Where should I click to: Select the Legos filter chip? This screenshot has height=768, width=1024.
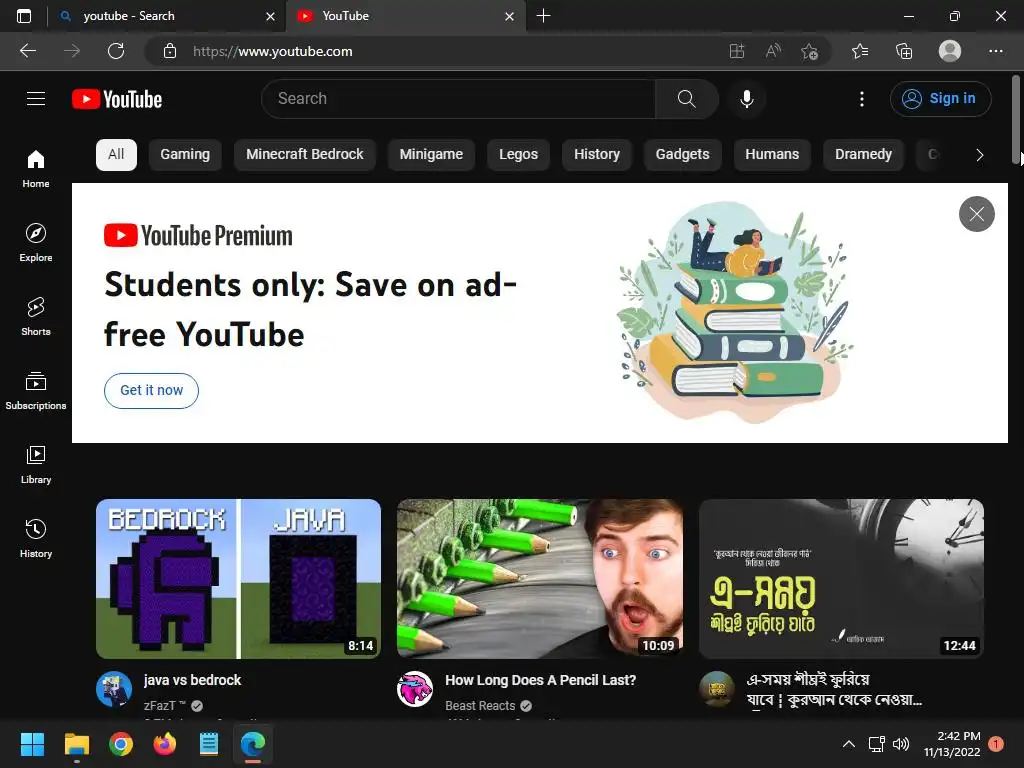click(x=519, y=155)
